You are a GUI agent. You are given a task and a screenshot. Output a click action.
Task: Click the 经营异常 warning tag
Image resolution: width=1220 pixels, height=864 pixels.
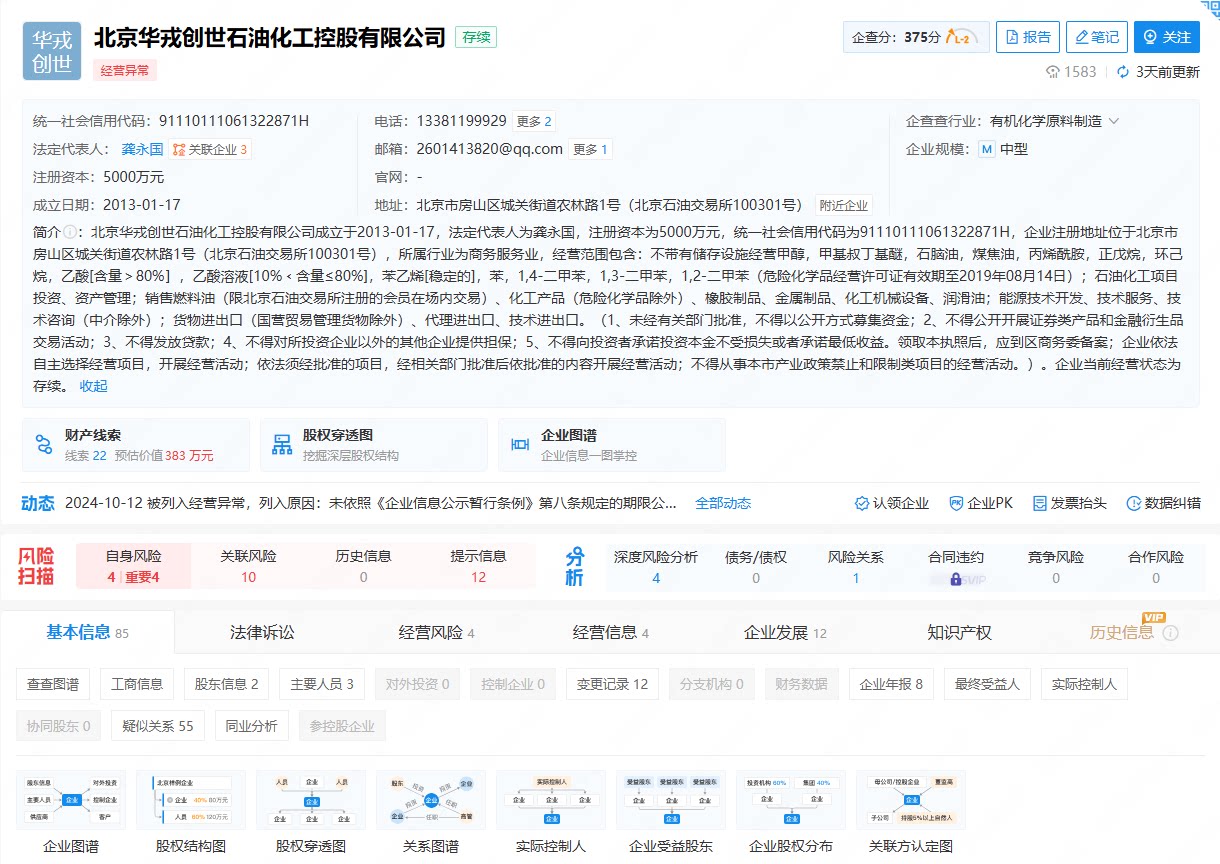125,71
